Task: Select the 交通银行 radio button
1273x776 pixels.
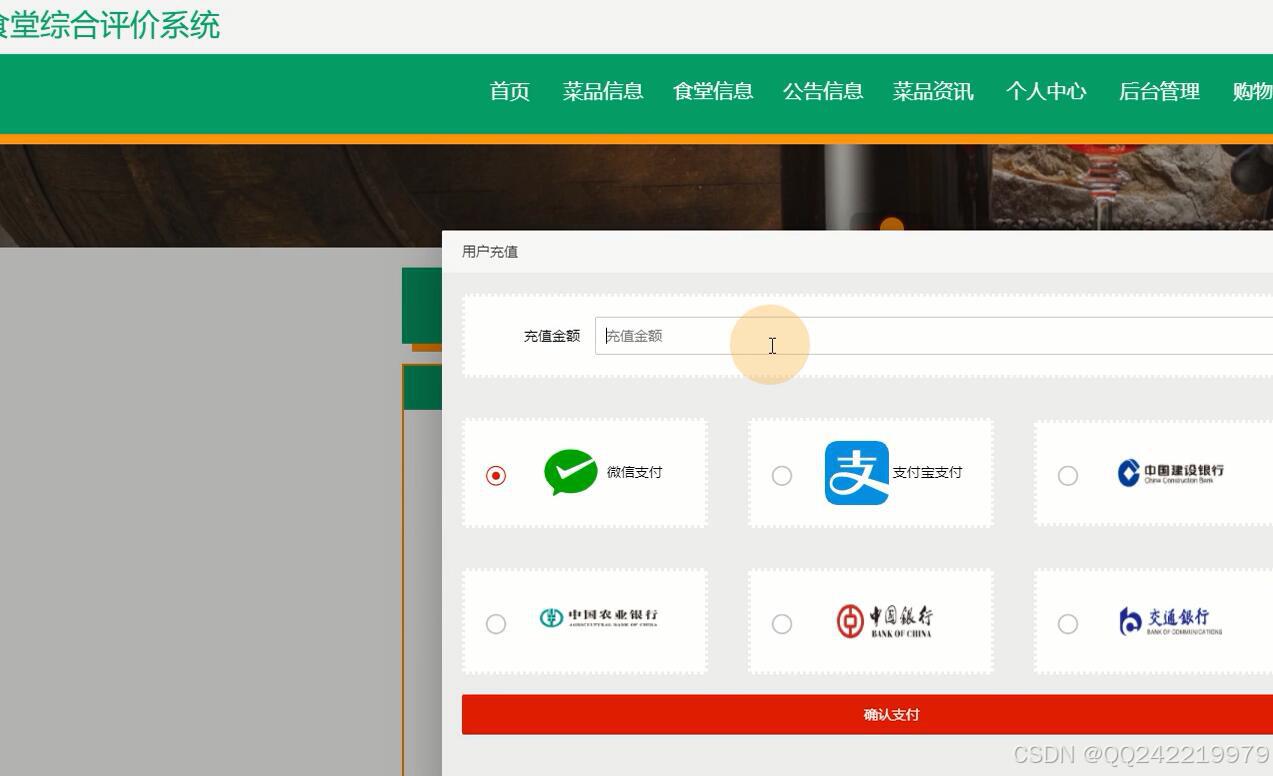Action: point(1068,623)
